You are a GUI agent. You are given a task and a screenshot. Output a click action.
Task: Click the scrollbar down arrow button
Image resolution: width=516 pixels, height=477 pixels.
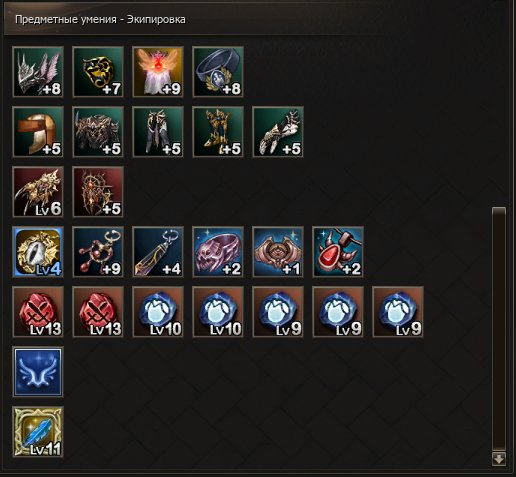(x=499, y=459)
